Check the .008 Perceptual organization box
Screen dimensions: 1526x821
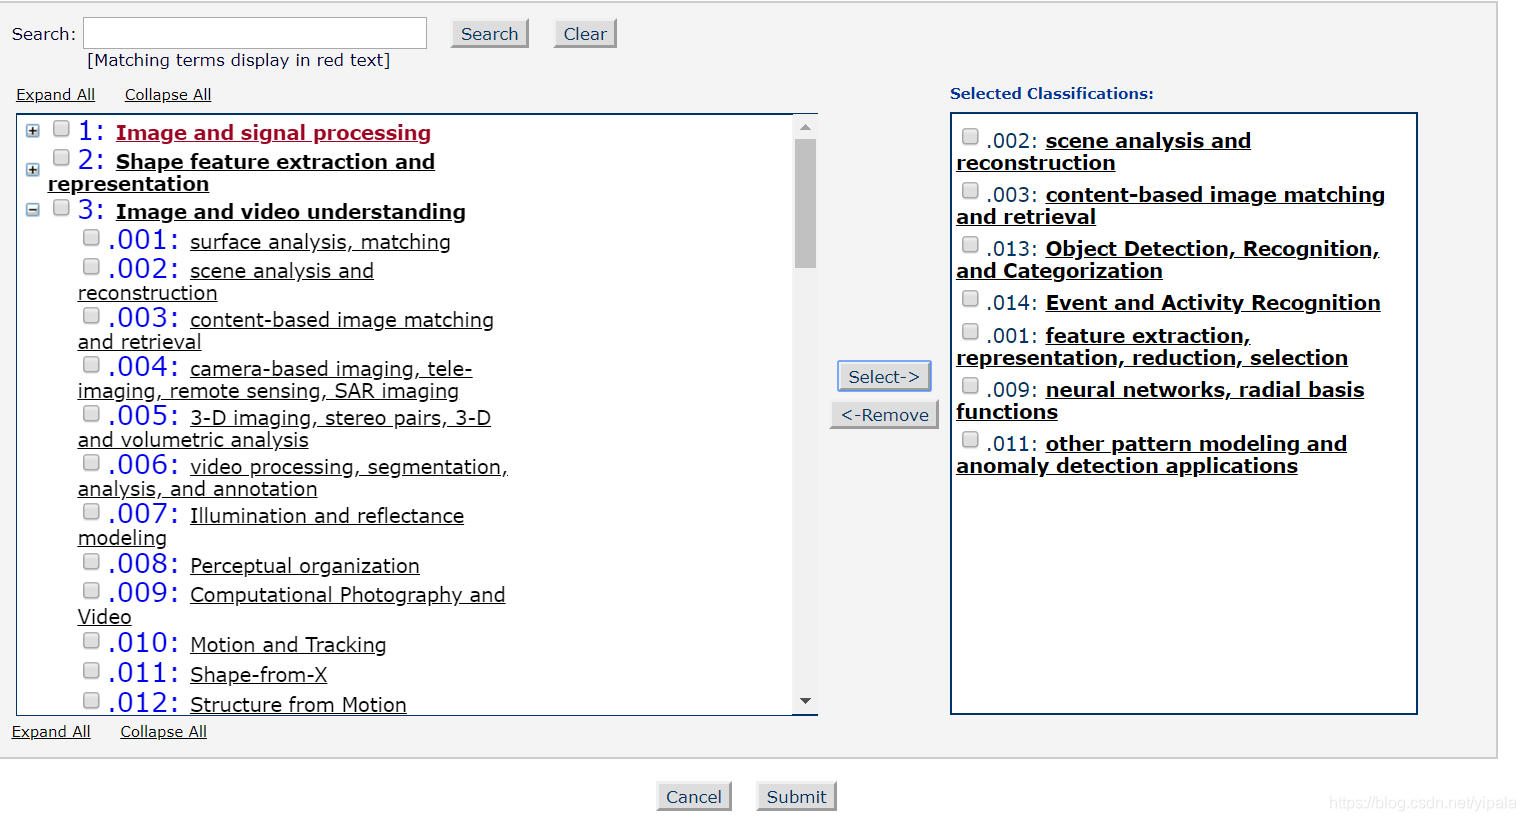pyautogui.click(x=91, y=561)
